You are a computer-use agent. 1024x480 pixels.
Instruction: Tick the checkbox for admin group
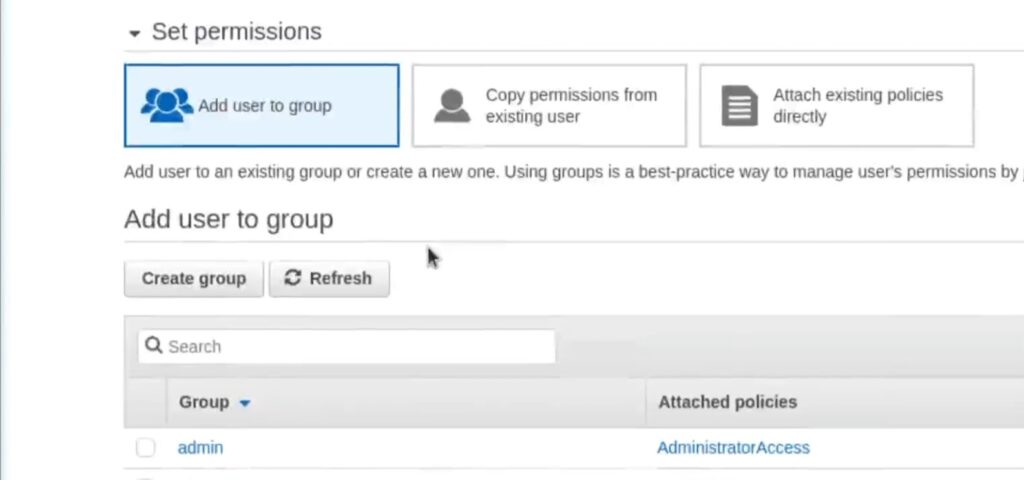pyautogui.click(x=146, y=447)
